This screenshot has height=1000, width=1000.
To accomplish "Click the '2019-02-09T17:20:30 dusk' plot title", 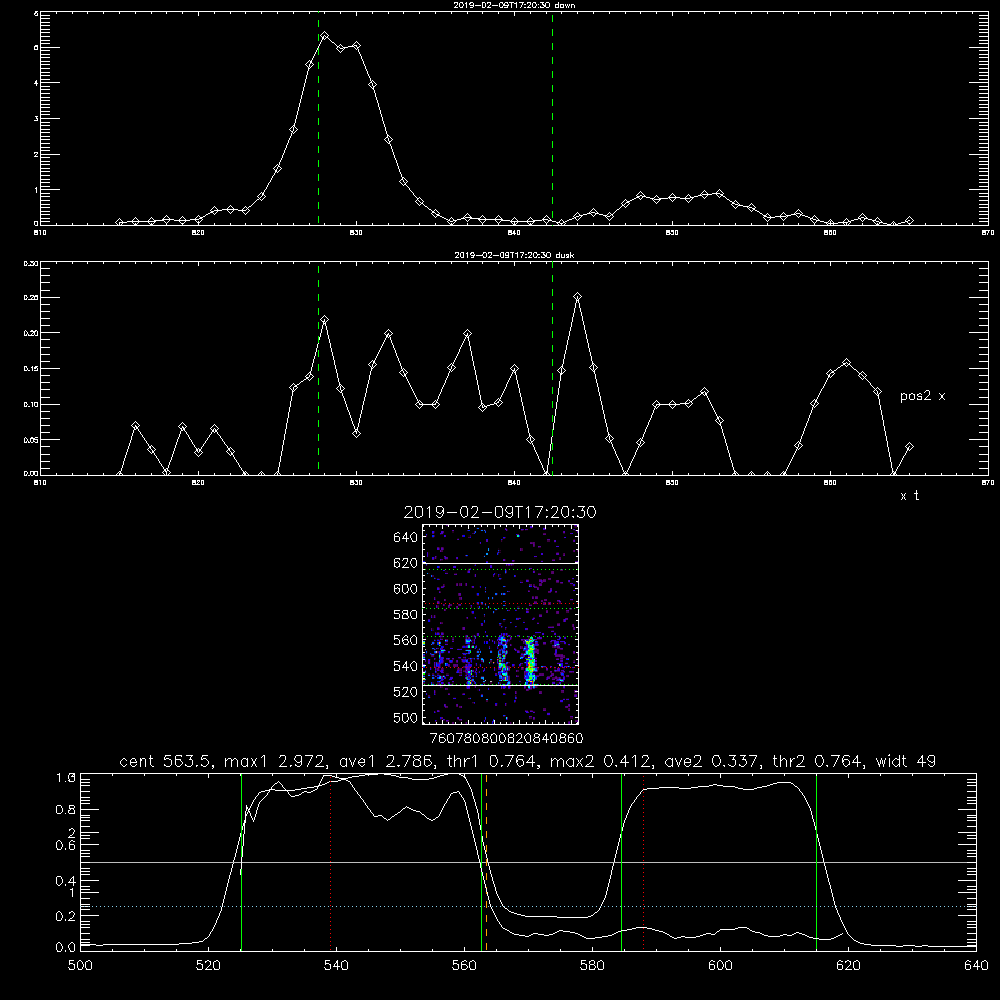I will coord(514,255).
